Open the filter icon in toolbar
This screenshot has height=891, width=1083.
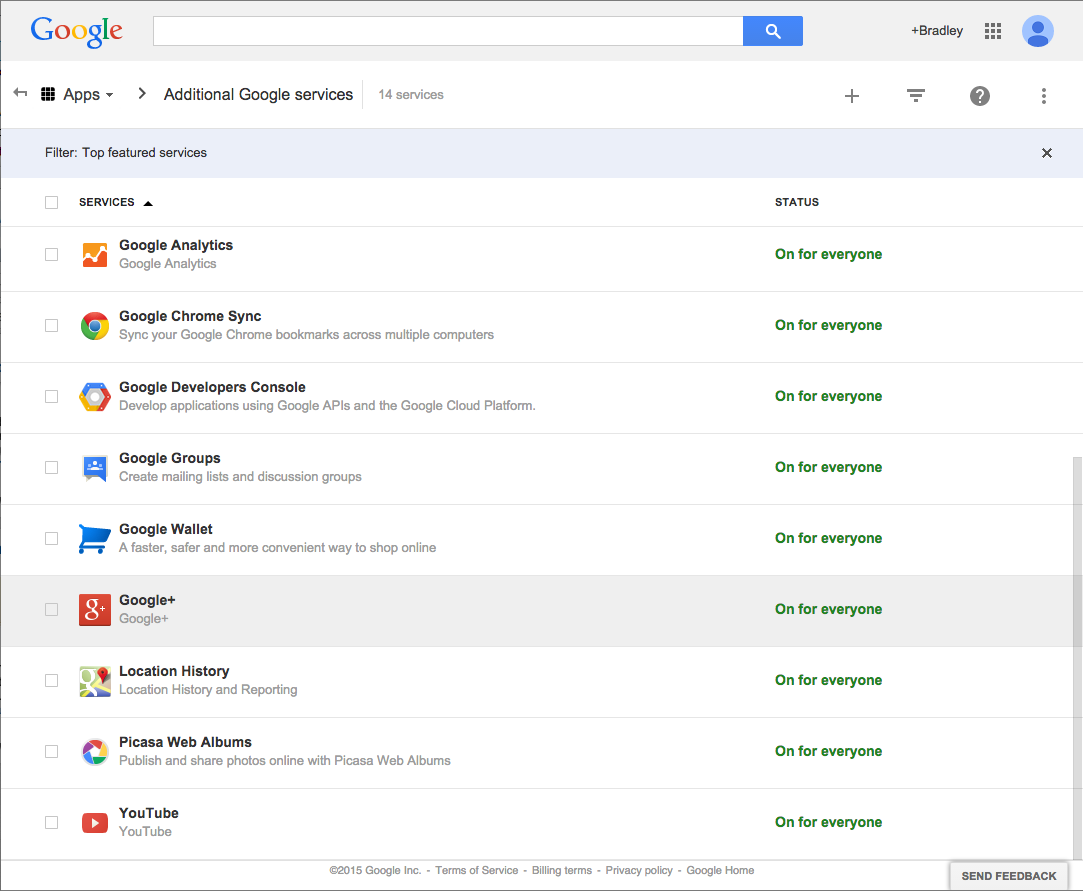click(x=915, y=96)
